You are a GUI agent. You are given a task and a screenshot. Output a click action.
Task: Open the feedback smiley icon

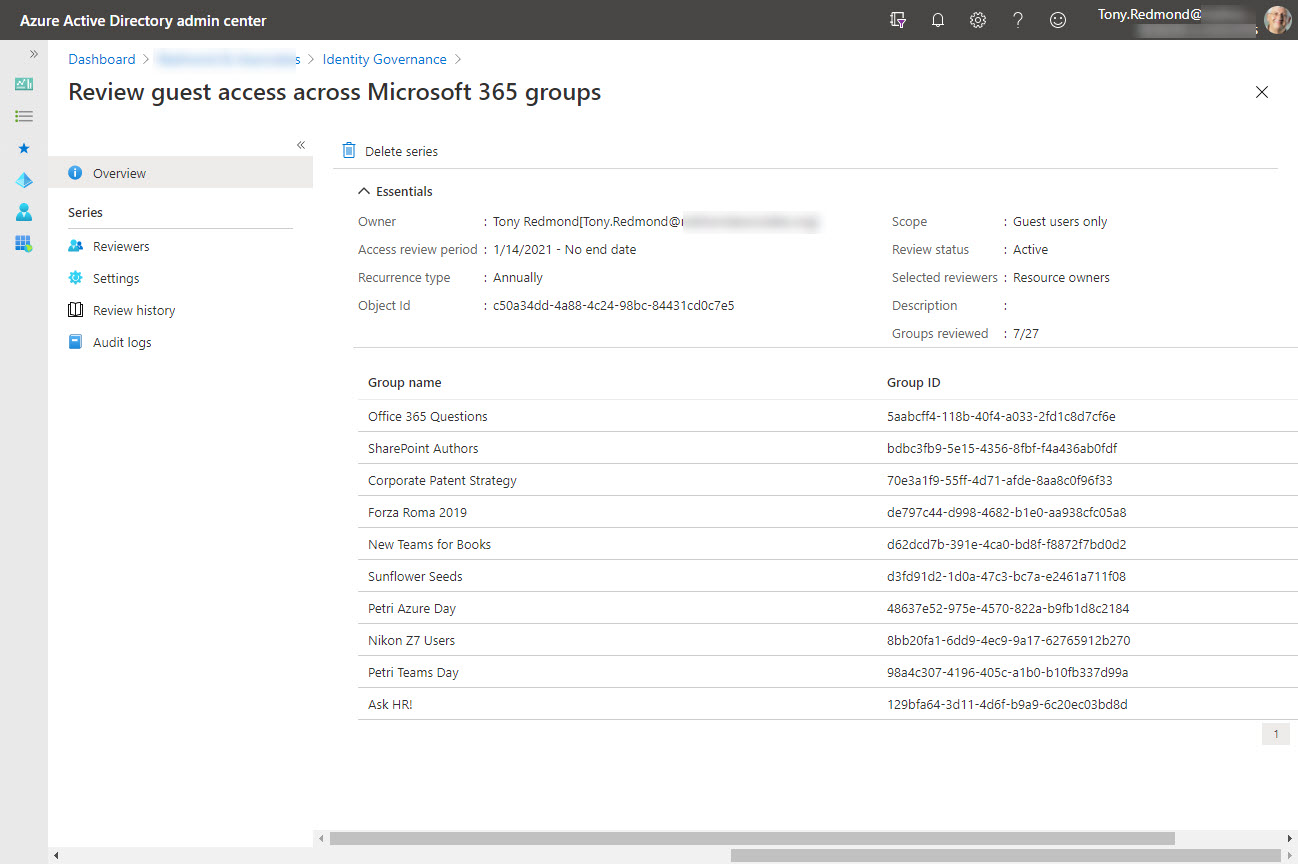point(1057,20)
